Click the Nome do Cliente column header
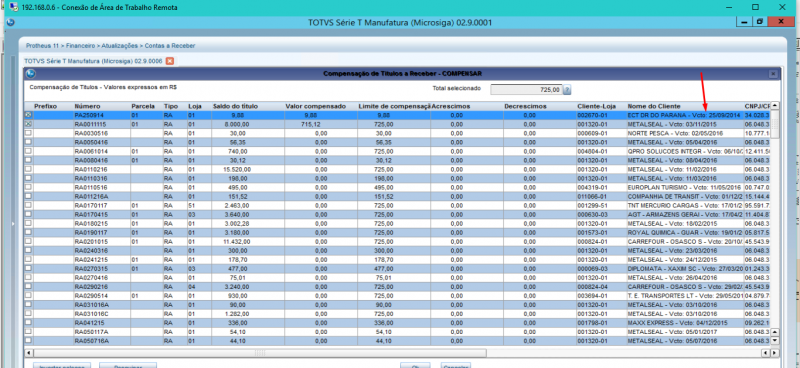 685,106
